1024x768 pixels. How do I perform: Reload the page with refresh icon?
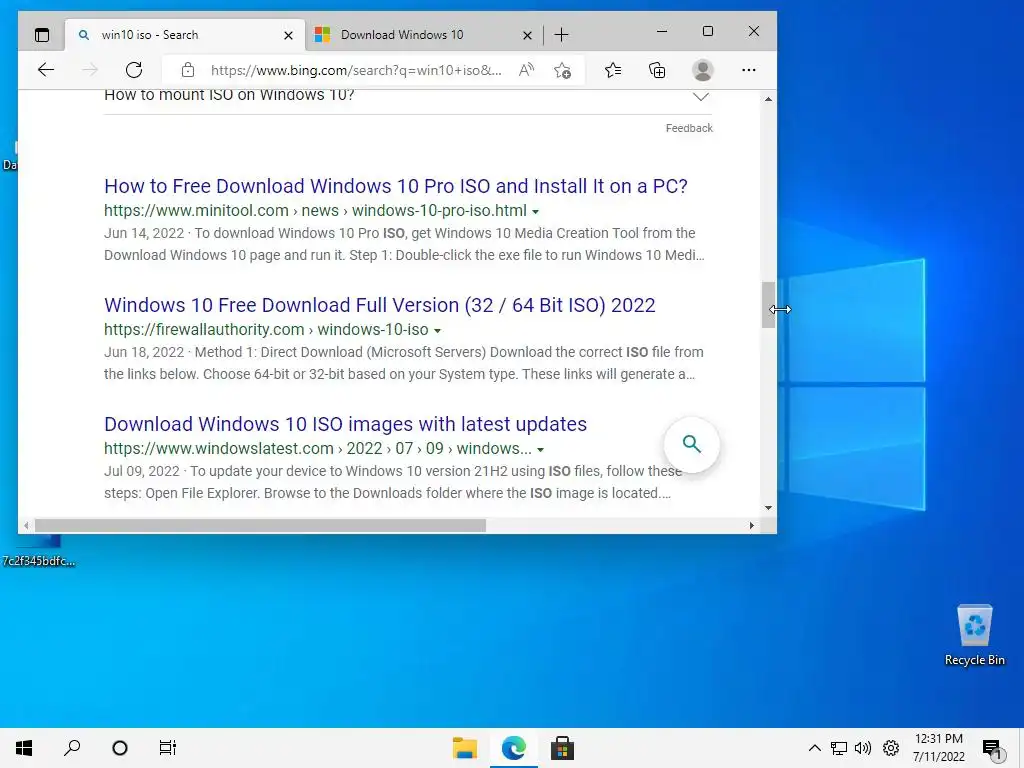[x=134, y=70]
